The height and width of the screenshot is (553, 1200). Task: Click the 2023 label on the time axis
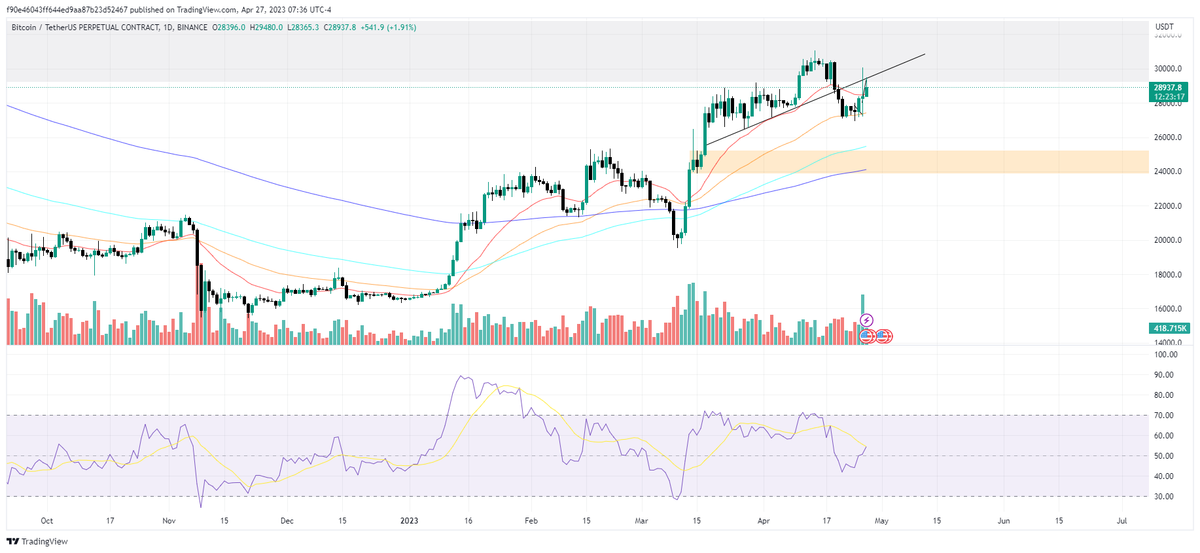click(x=412, y=521)
